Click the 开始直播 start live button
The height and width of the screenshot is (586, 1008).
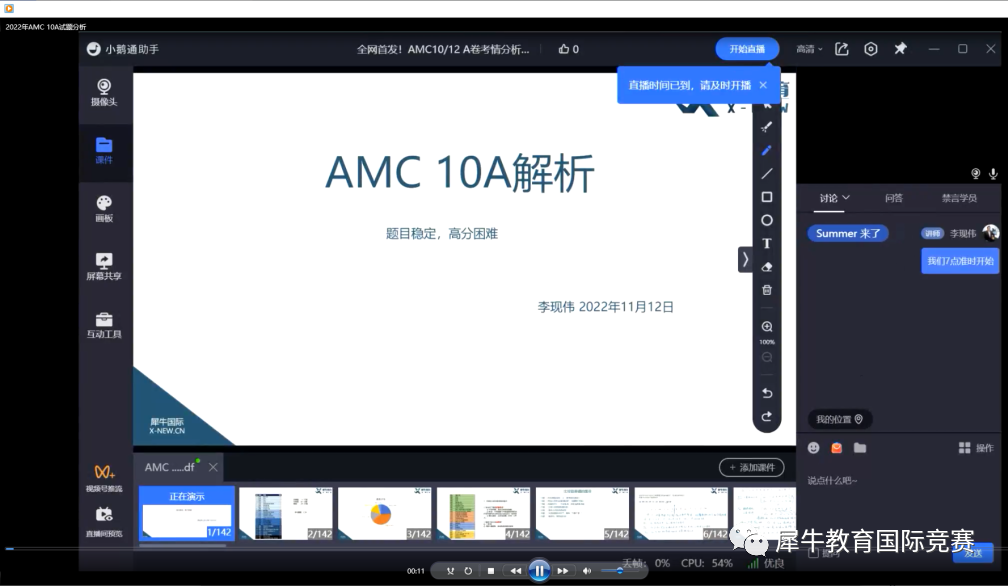(x=747, y=49)
